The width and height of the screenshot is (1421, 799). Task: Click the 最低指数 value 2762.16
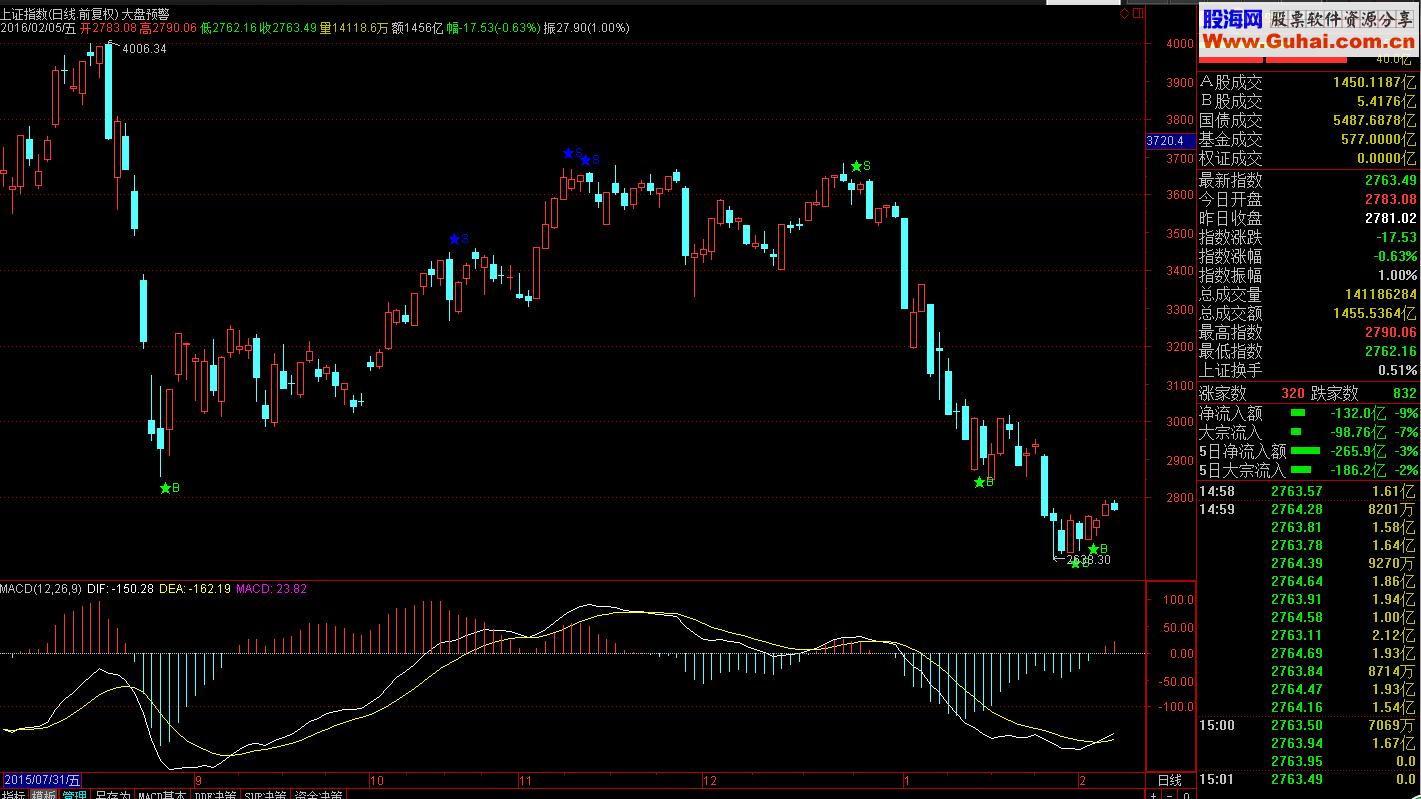click(x=1391, y=352)
